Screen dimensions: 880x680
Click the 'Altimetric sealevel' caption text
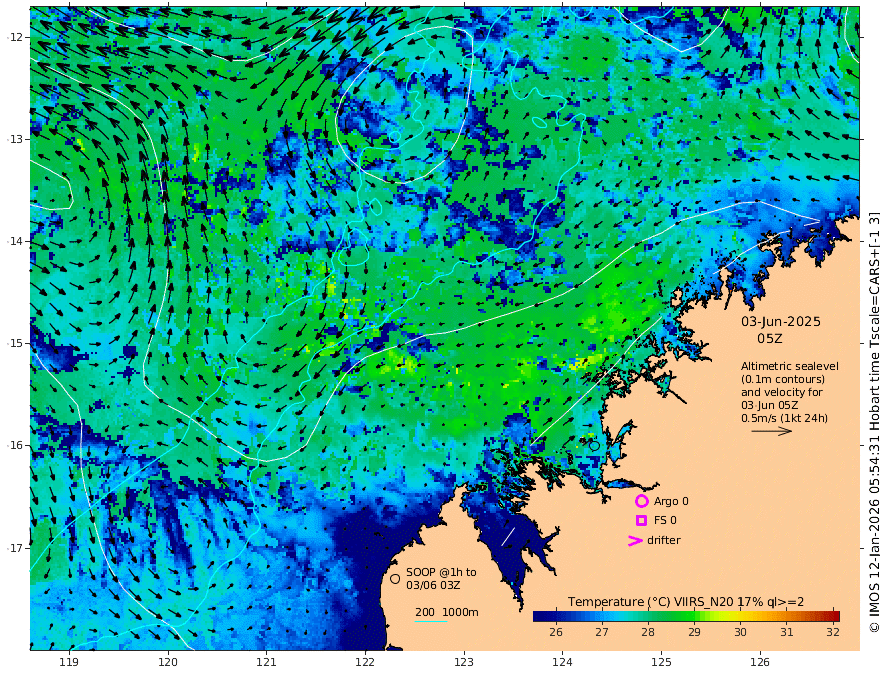(790, 366)
